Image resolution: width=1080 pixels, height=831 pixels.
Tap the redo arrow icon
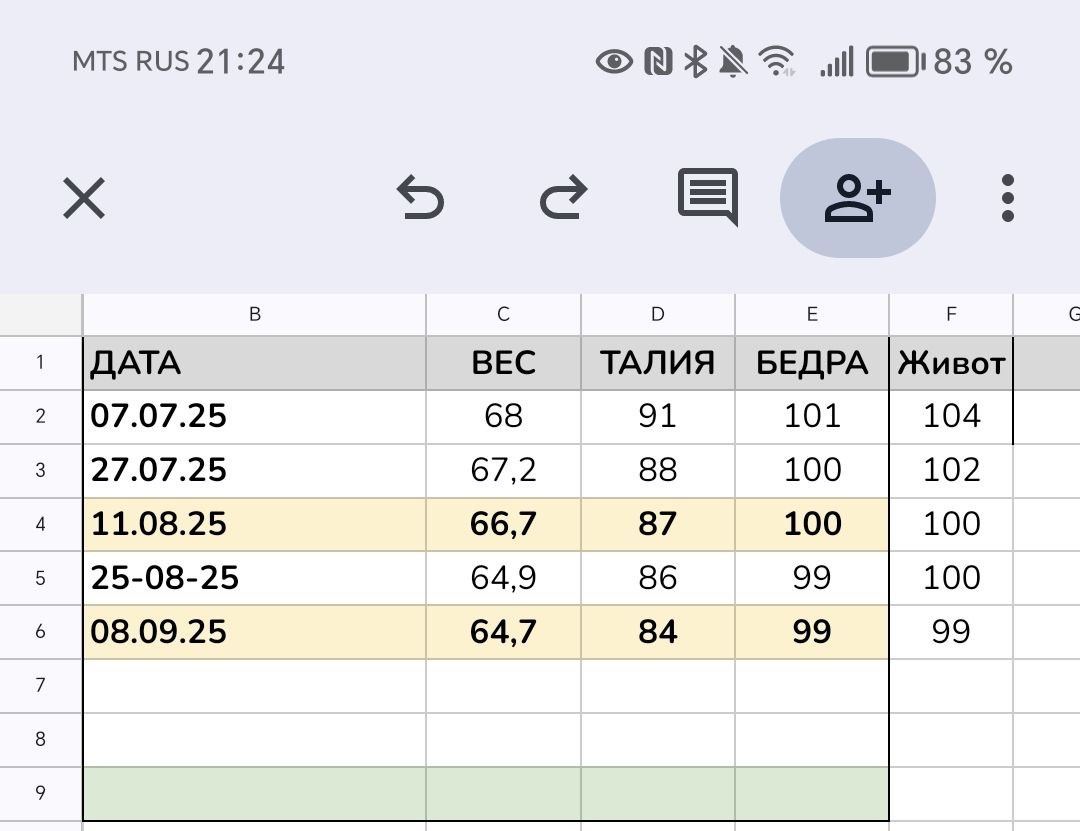tap(564, 197)
